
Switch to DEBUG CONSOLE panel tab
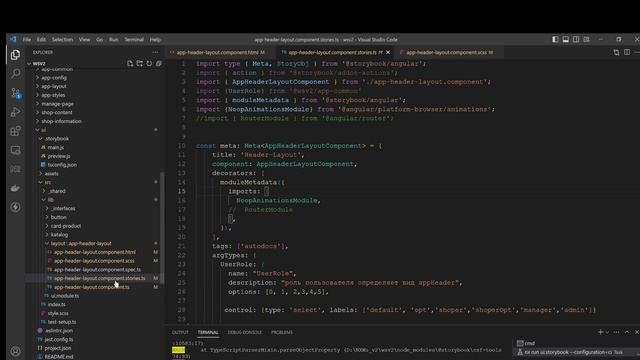tap(244, 332)
